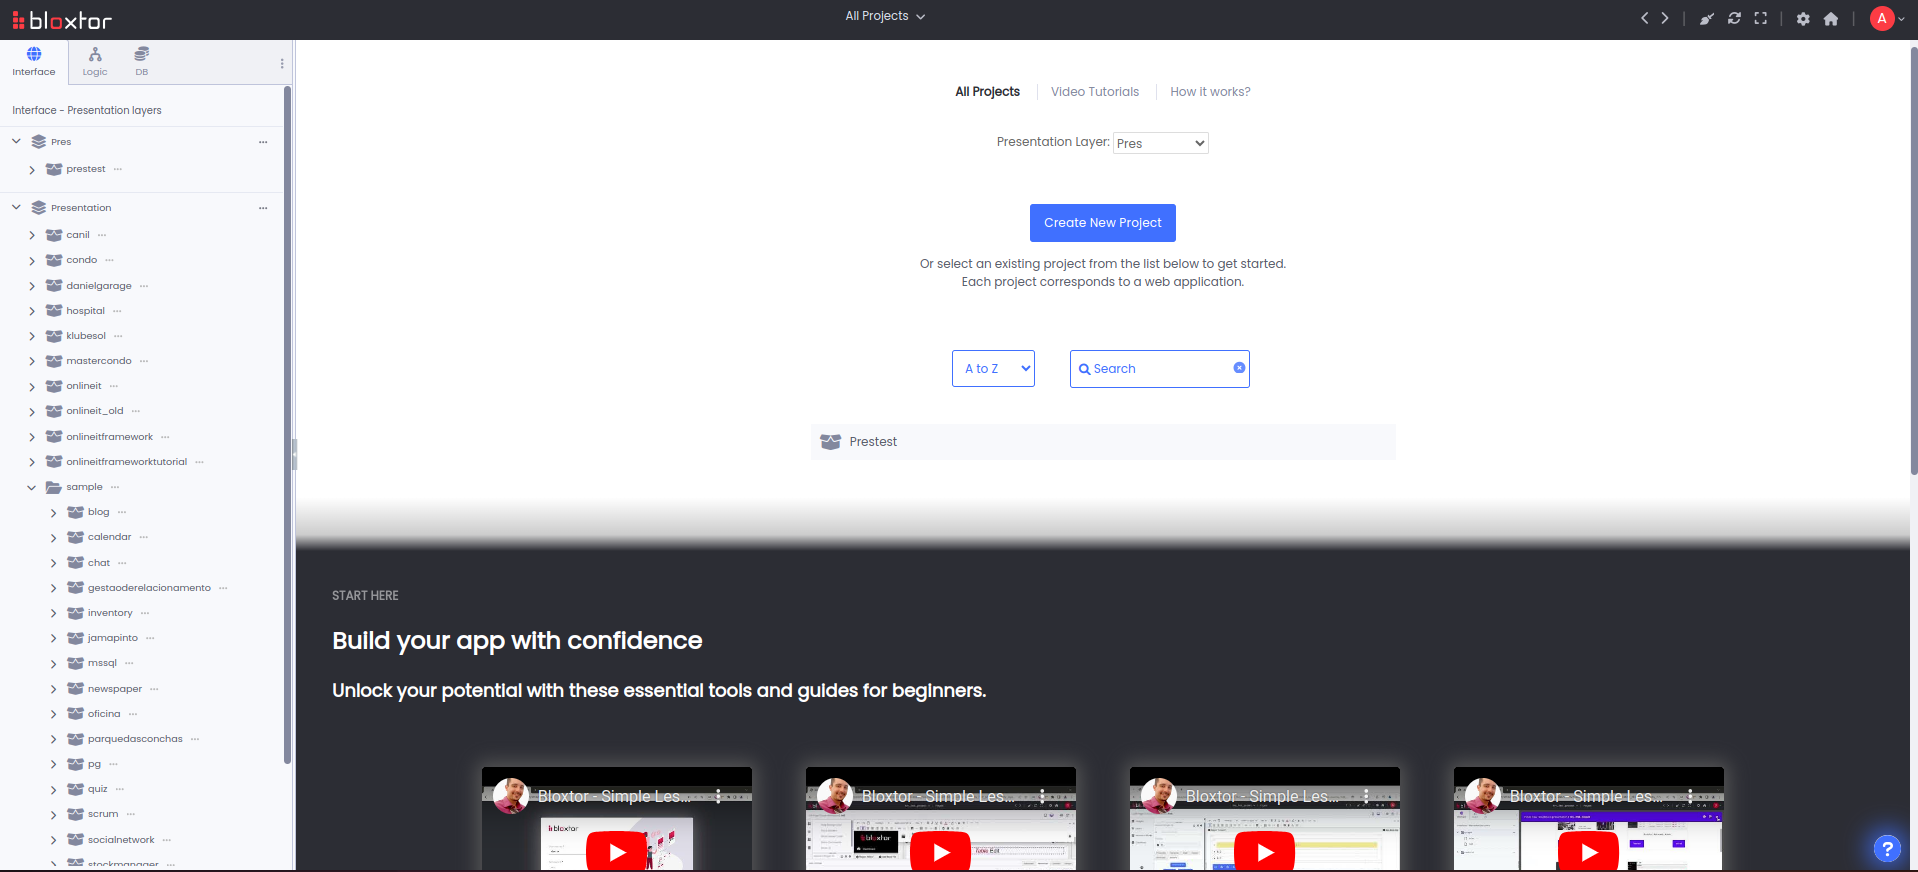
Task: Select the All Projects tab
Action: (987, 92)
